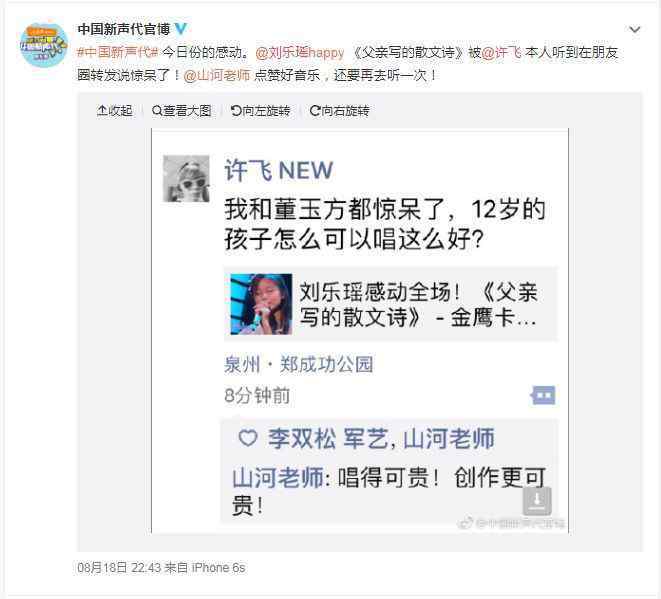This screenshot has height=599, width=661.
Task: Click the 许飞 NEW username
Action: pos(279,170)
